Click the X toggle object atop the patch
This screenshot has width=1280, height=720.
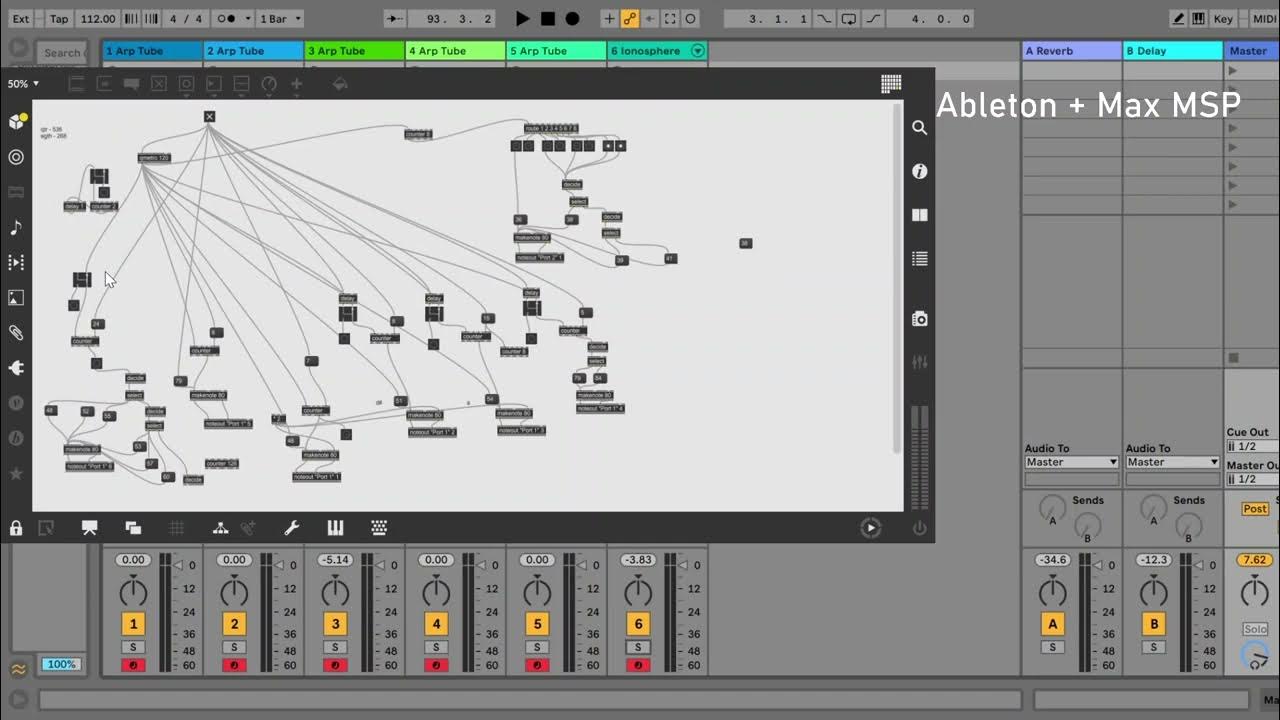pyautogui.click(x=209, y=117)
